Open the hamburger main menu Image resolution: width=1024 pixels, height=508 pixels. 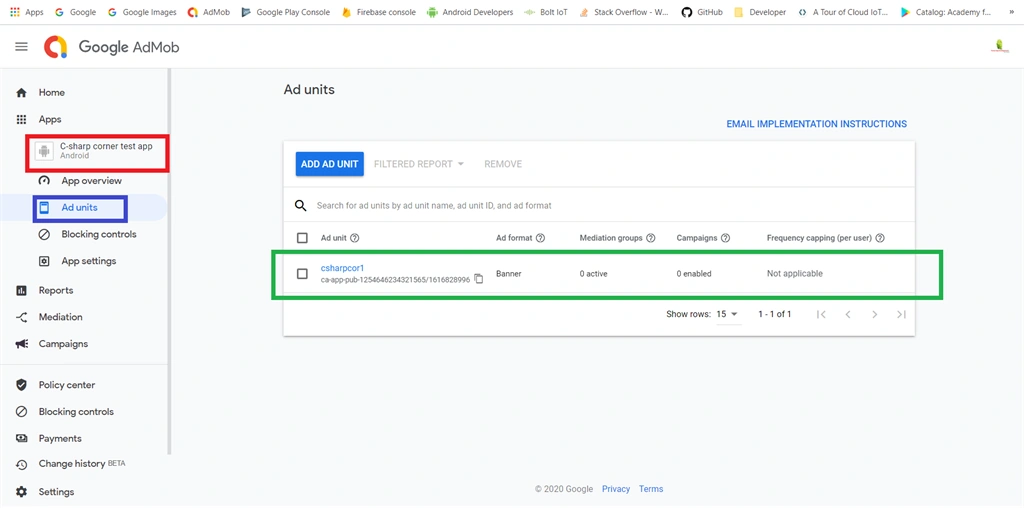pos(22,46)
